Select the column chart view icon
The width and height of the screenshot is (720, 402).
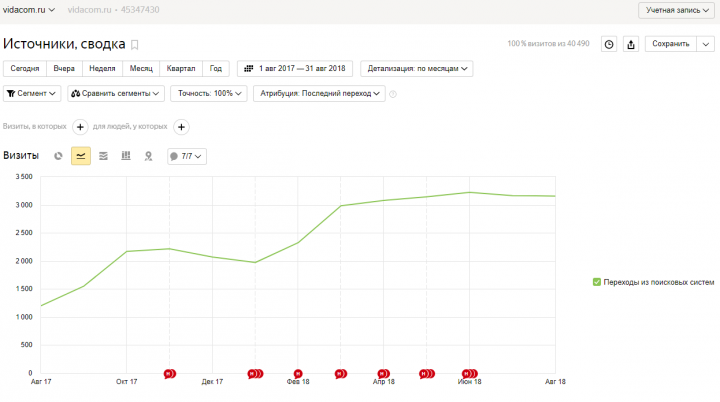(x=126, y=156)
